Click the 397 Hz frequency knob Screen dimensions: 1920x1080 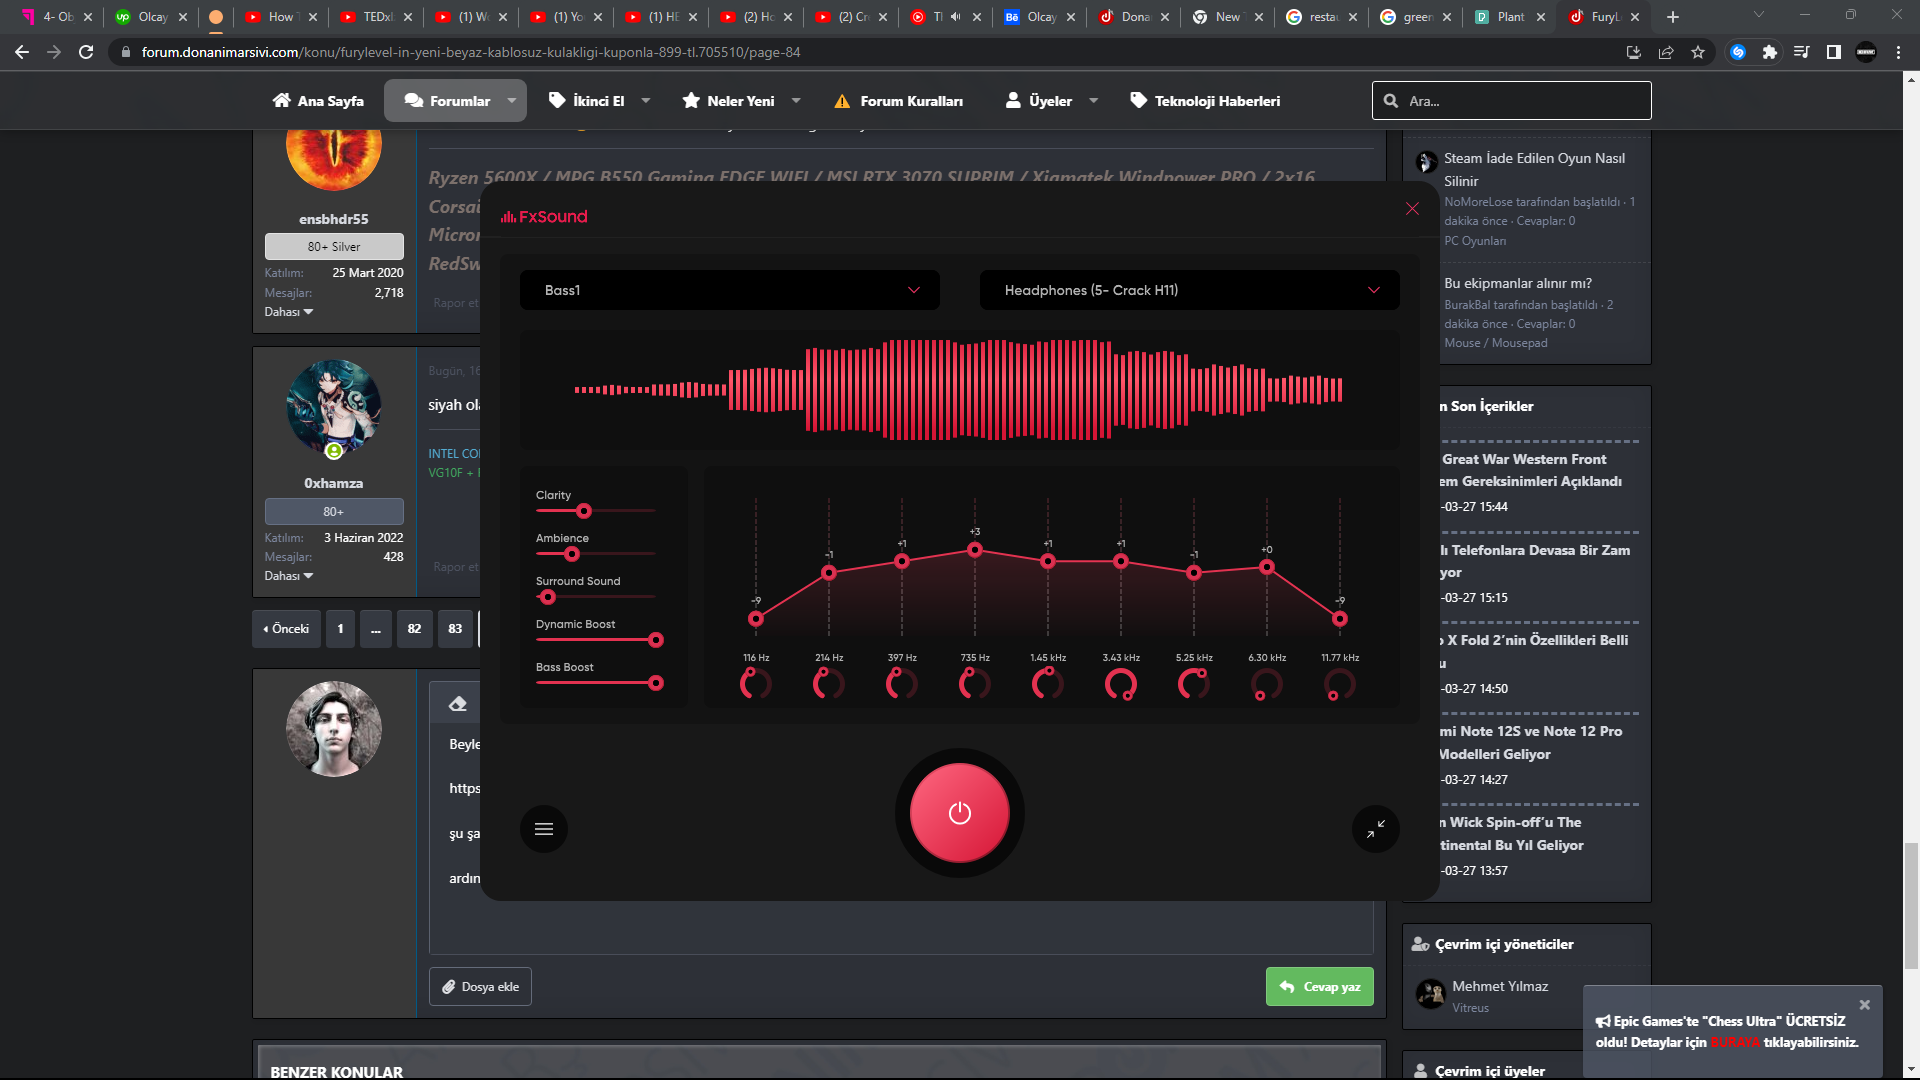902,684
